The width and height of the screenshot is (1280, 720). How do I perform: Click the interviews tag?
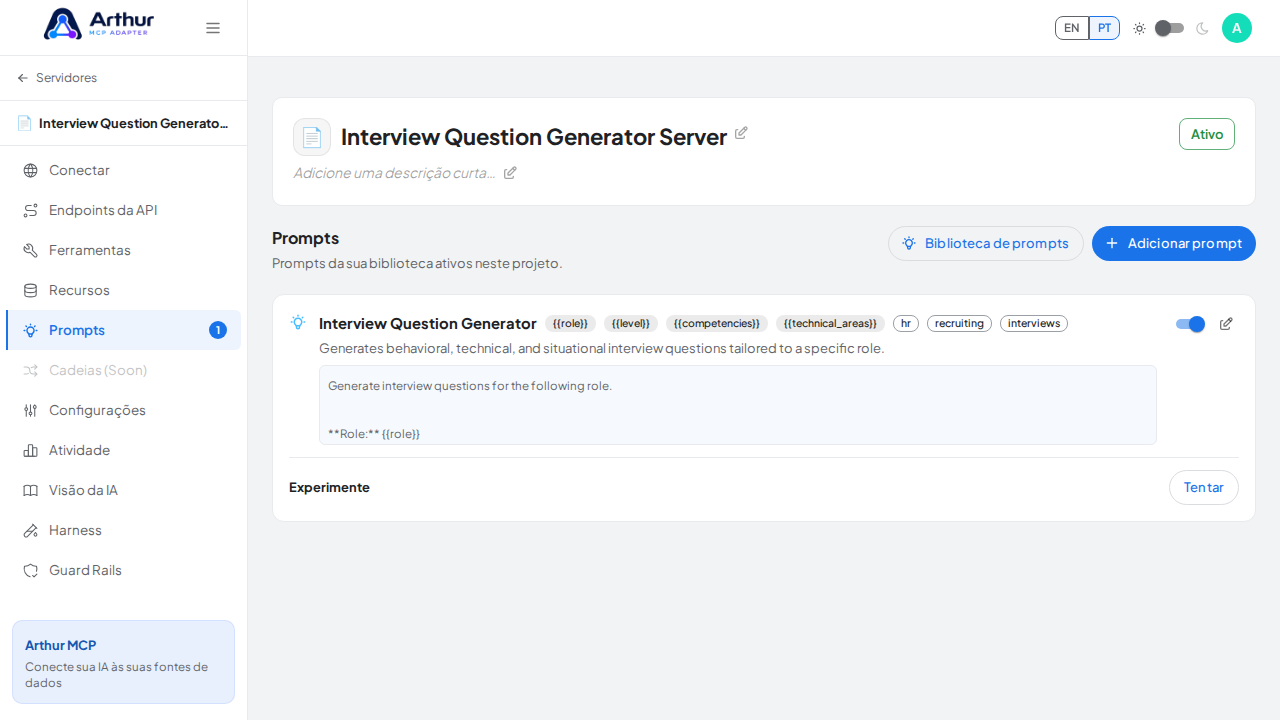(x=1034, y=324)
